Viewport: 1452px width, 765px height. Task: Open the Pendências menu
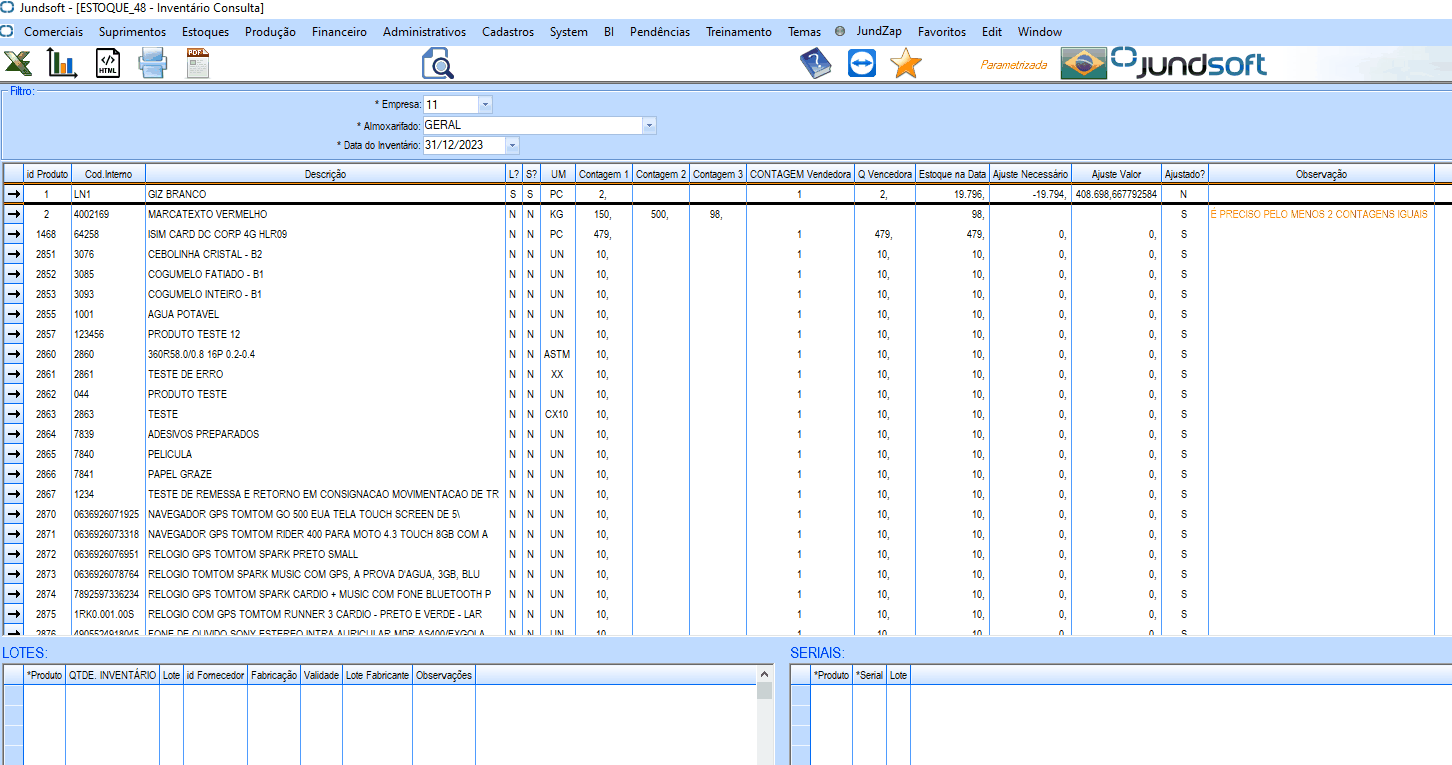click(x=660, y=31)
